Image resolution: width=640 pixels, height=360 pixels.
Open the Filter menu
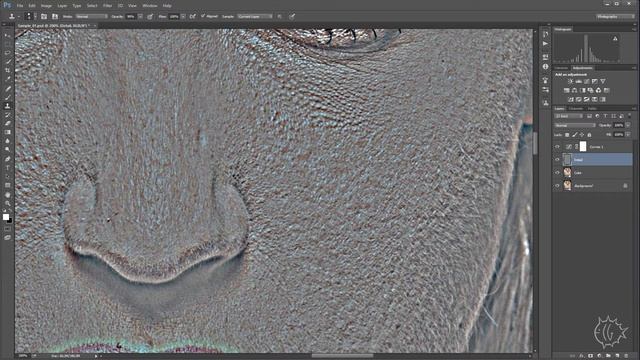pos(107,6)
